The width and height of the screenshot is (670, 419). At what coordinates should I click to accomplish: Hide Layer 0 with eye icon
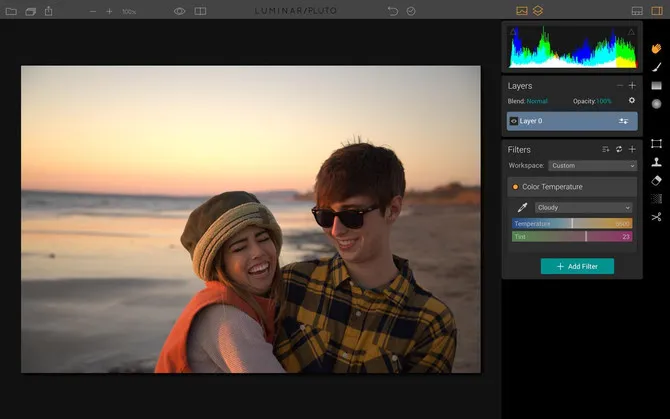[514, 121]
